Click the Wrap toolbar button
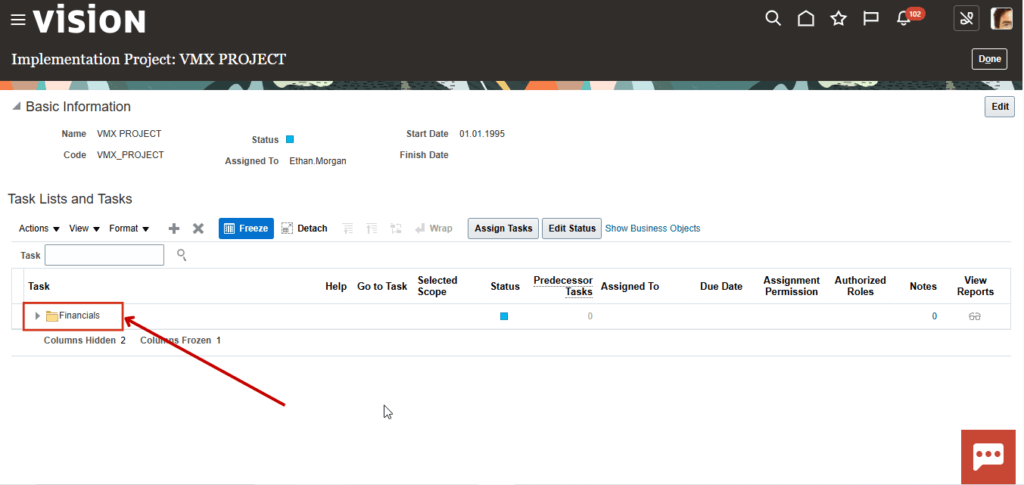Viewport: 1024px width, 485px height. 434,228
